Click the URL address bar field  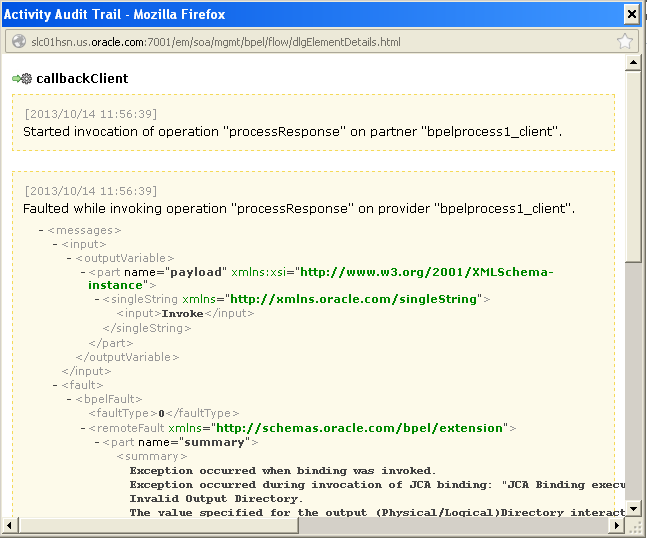point(322,41)
